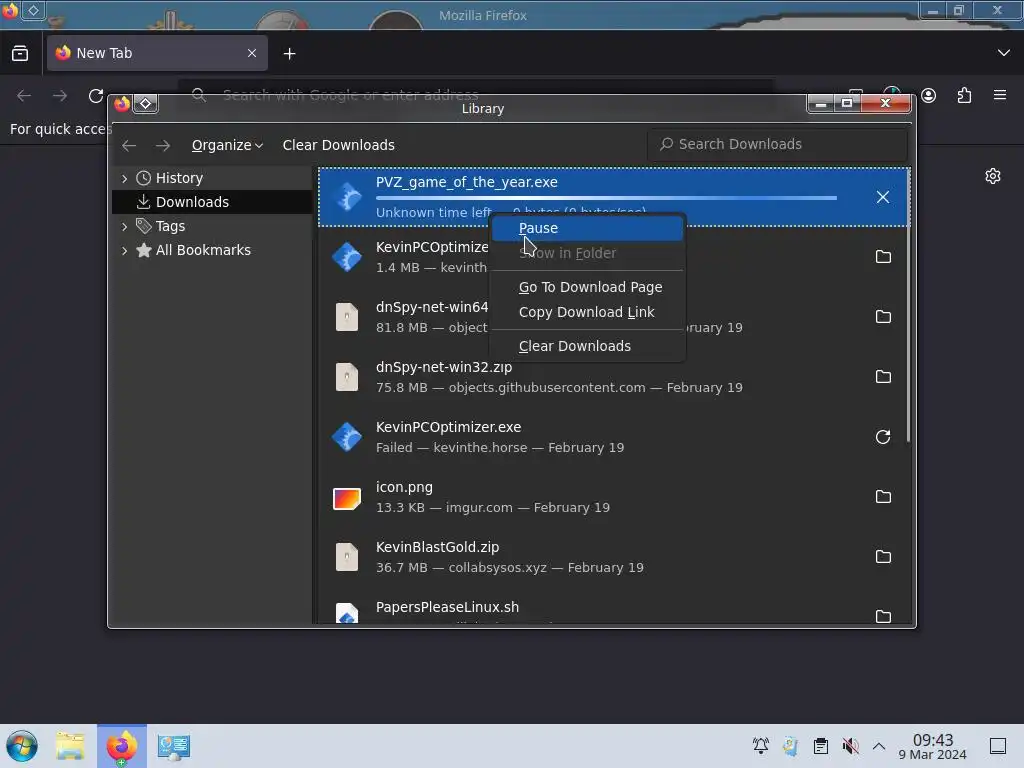Open the list all tabs dropdown
This screenshot has width=1024, height=768.
[1003, 53]
